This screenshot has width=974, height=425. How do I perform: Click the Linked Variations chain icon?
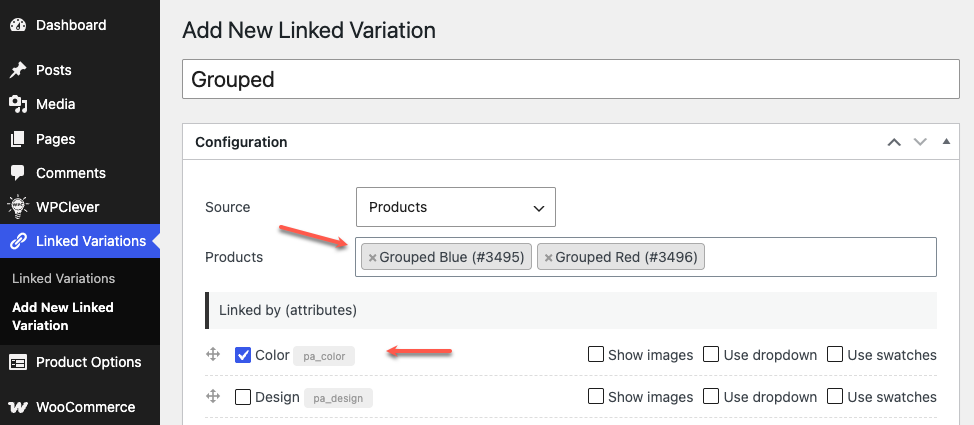19,241
